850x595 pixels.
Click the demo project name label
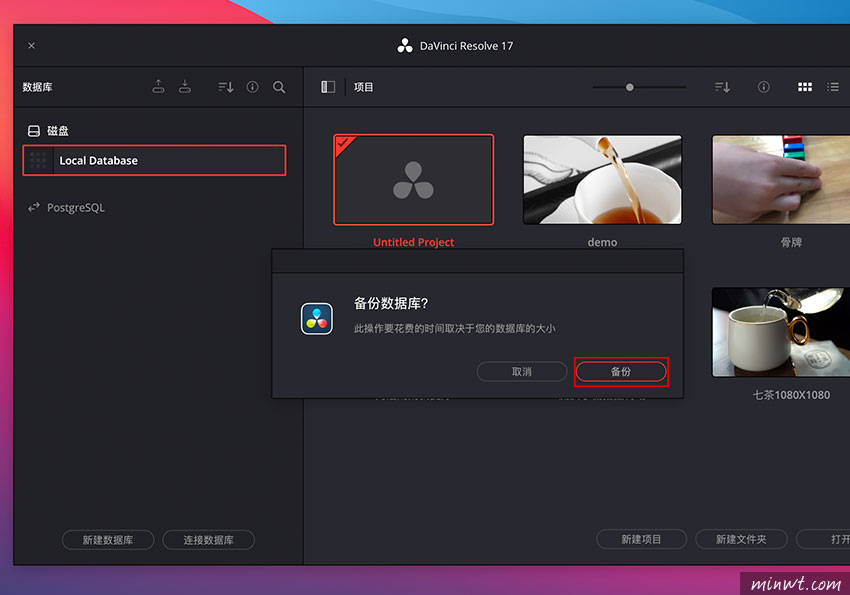[x=602, y=242]
